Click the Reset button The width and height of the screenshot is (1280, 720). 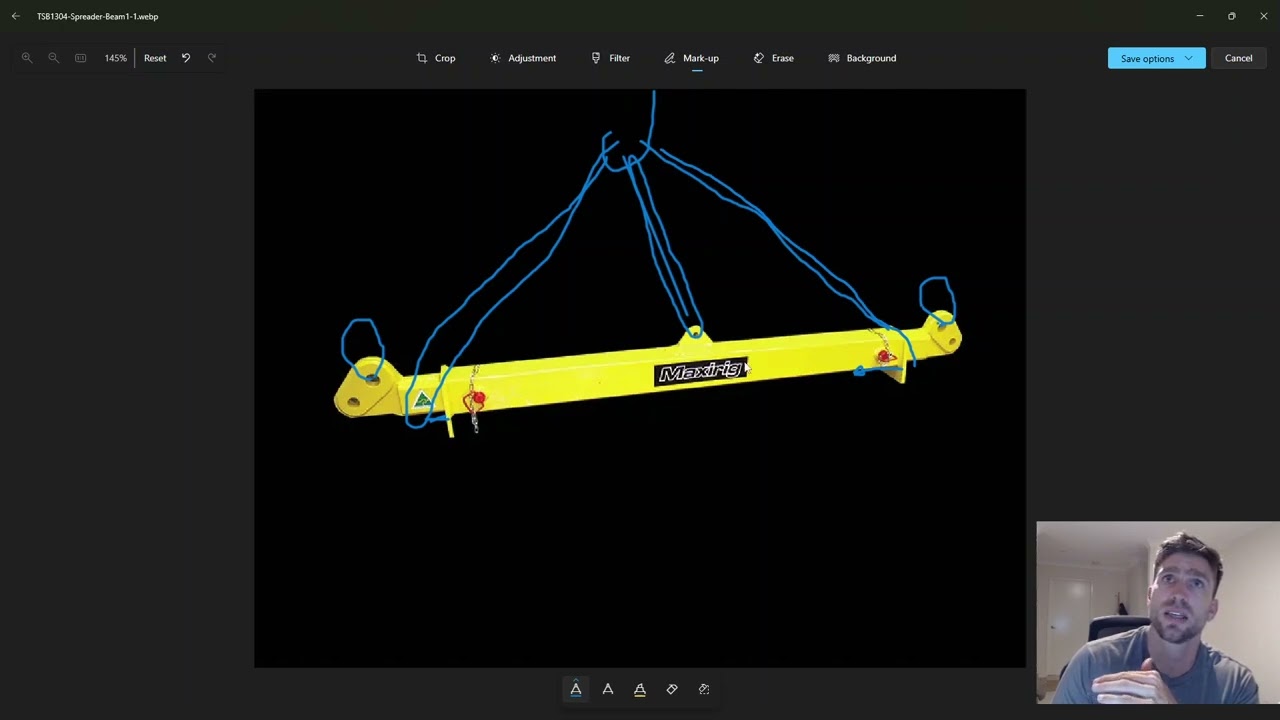(x=155, y=58)
